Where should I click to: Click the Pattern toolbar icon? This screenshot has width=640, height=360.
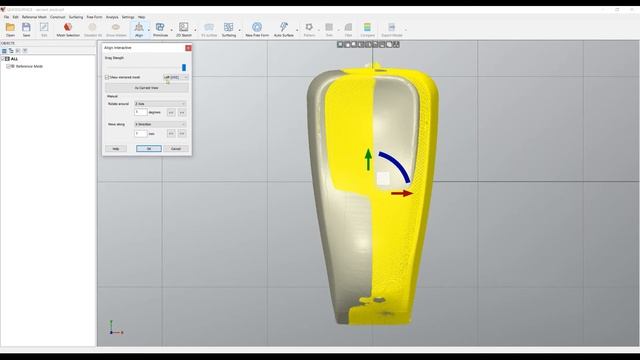(309, 27)
